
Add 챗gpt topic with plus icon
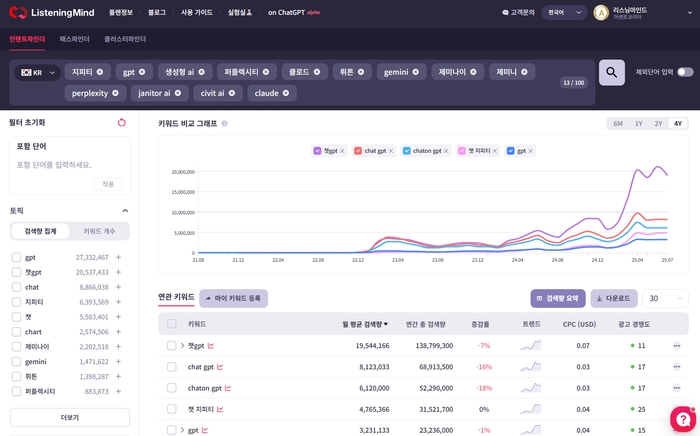coord(118,272)
